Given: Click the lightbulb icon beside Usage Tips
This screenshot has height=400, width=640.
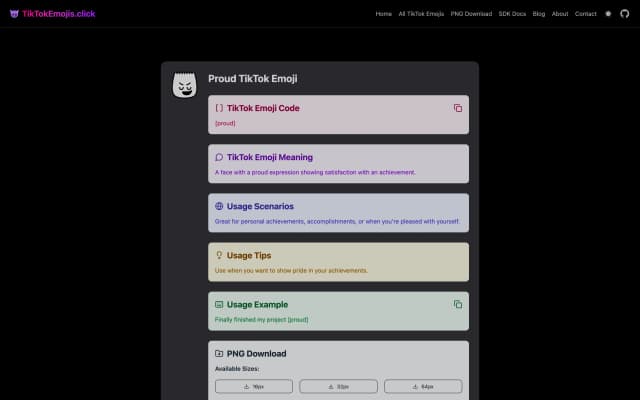Looking at the screenshot, I should [x=219, y=255].
